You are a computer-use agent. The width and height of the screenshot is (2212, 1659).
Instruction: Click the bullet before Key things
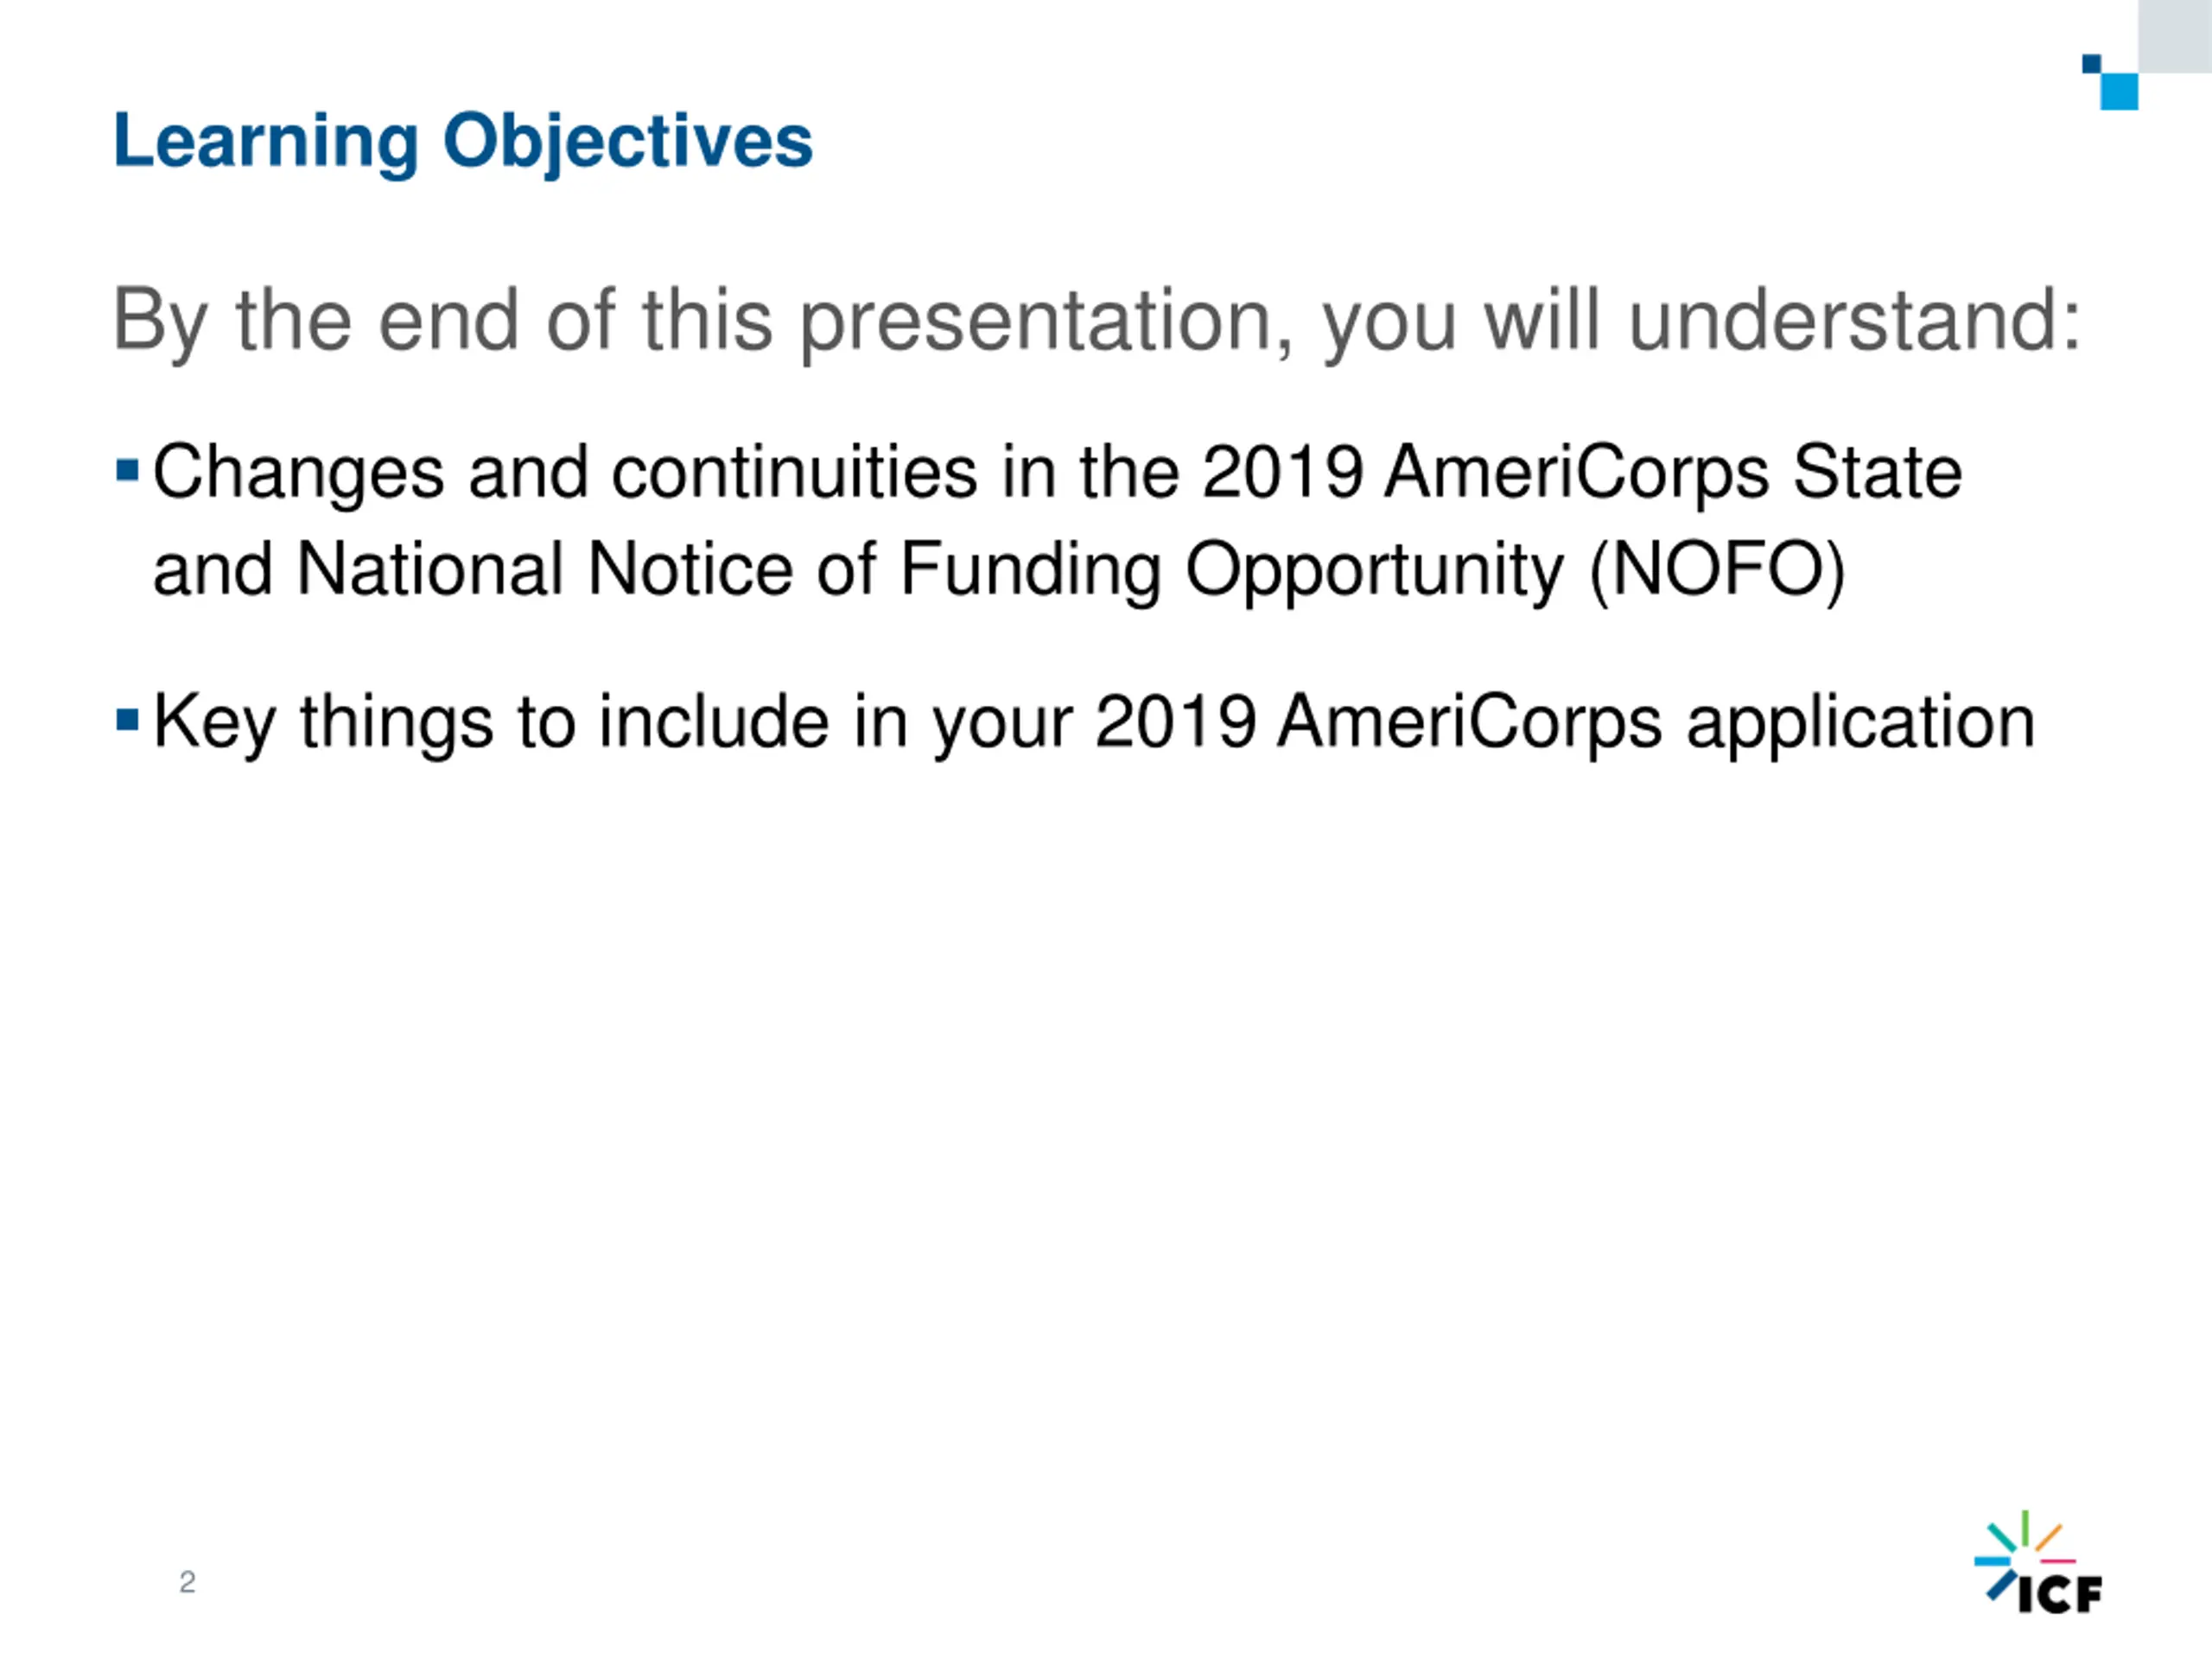click(127, 719)
